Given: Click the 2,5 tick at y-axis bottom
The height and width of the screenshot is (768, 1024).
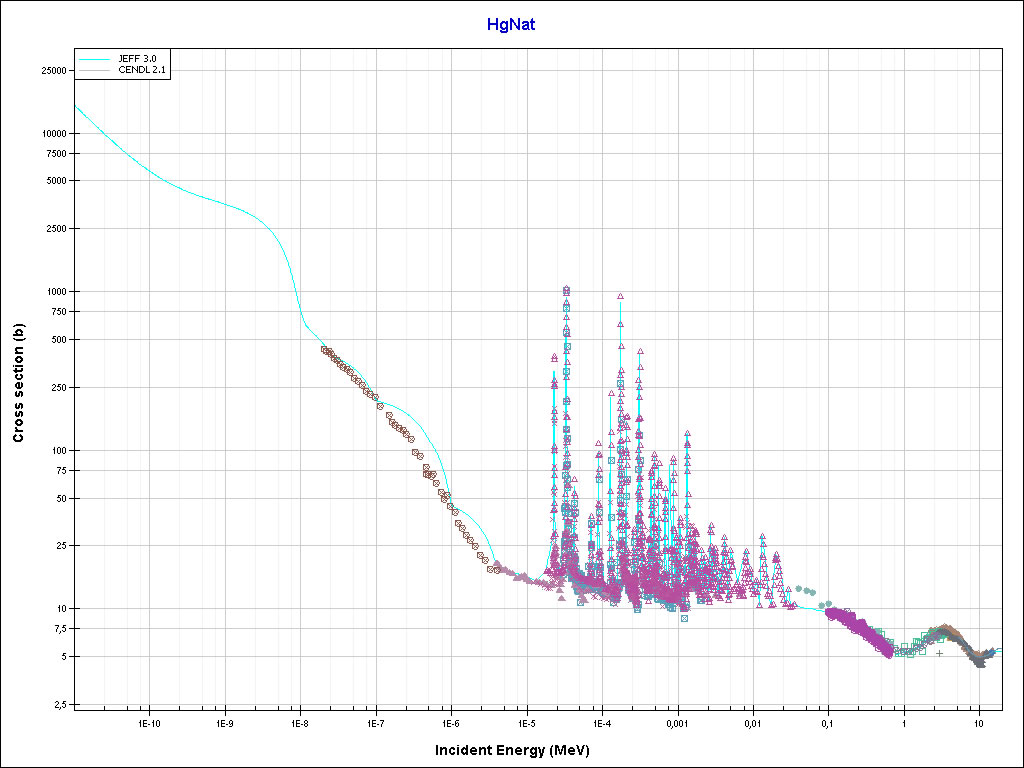Looking at the screenshot, I should (59, 705).
